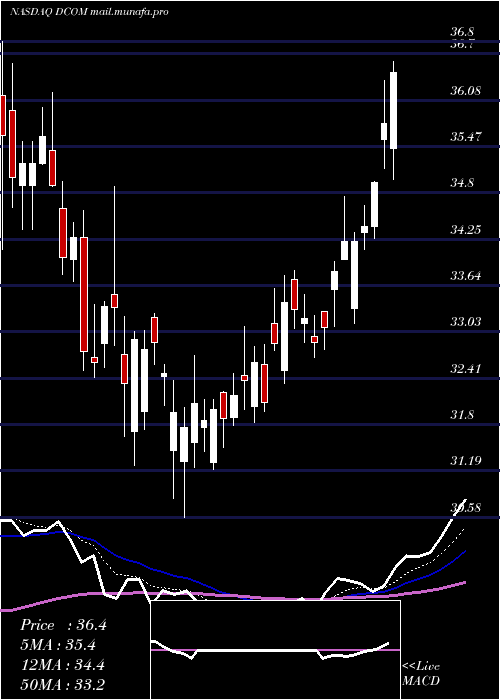Click the 34.25 price axis label
This screenshot has width=500, height=700.
(466, 230)
